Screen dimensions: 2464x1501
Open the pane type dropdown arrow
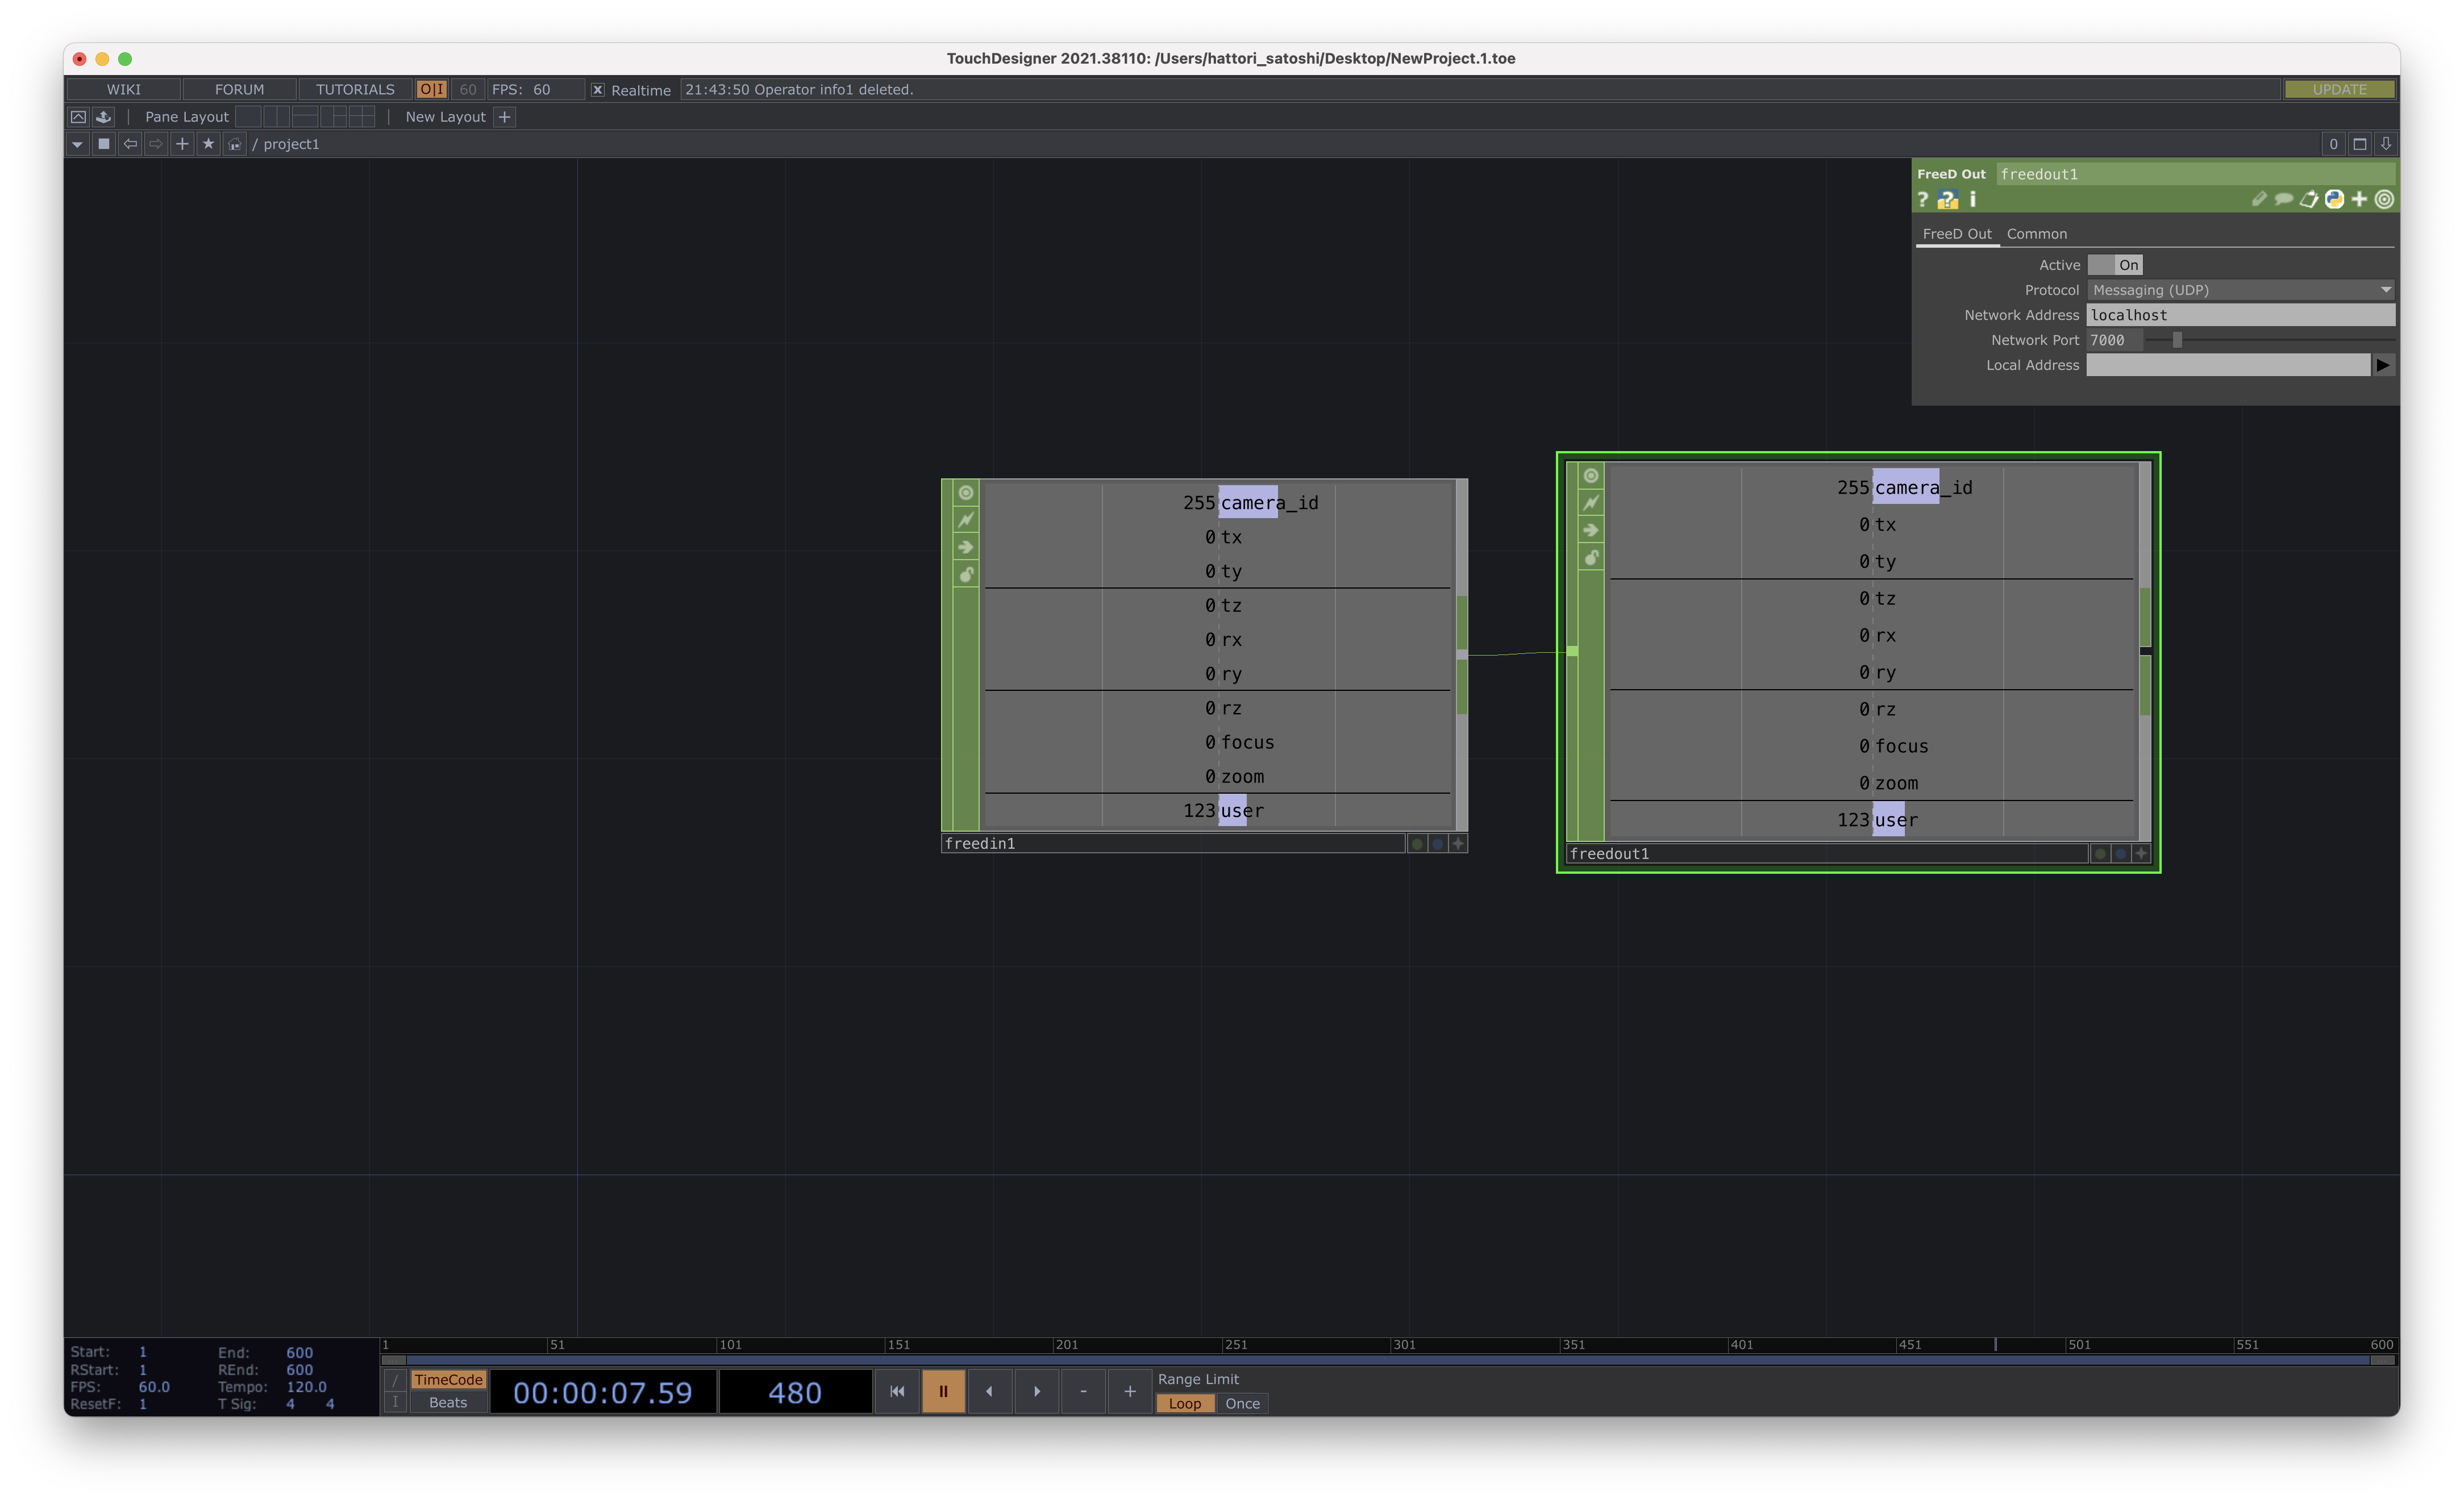pos(77,144)
